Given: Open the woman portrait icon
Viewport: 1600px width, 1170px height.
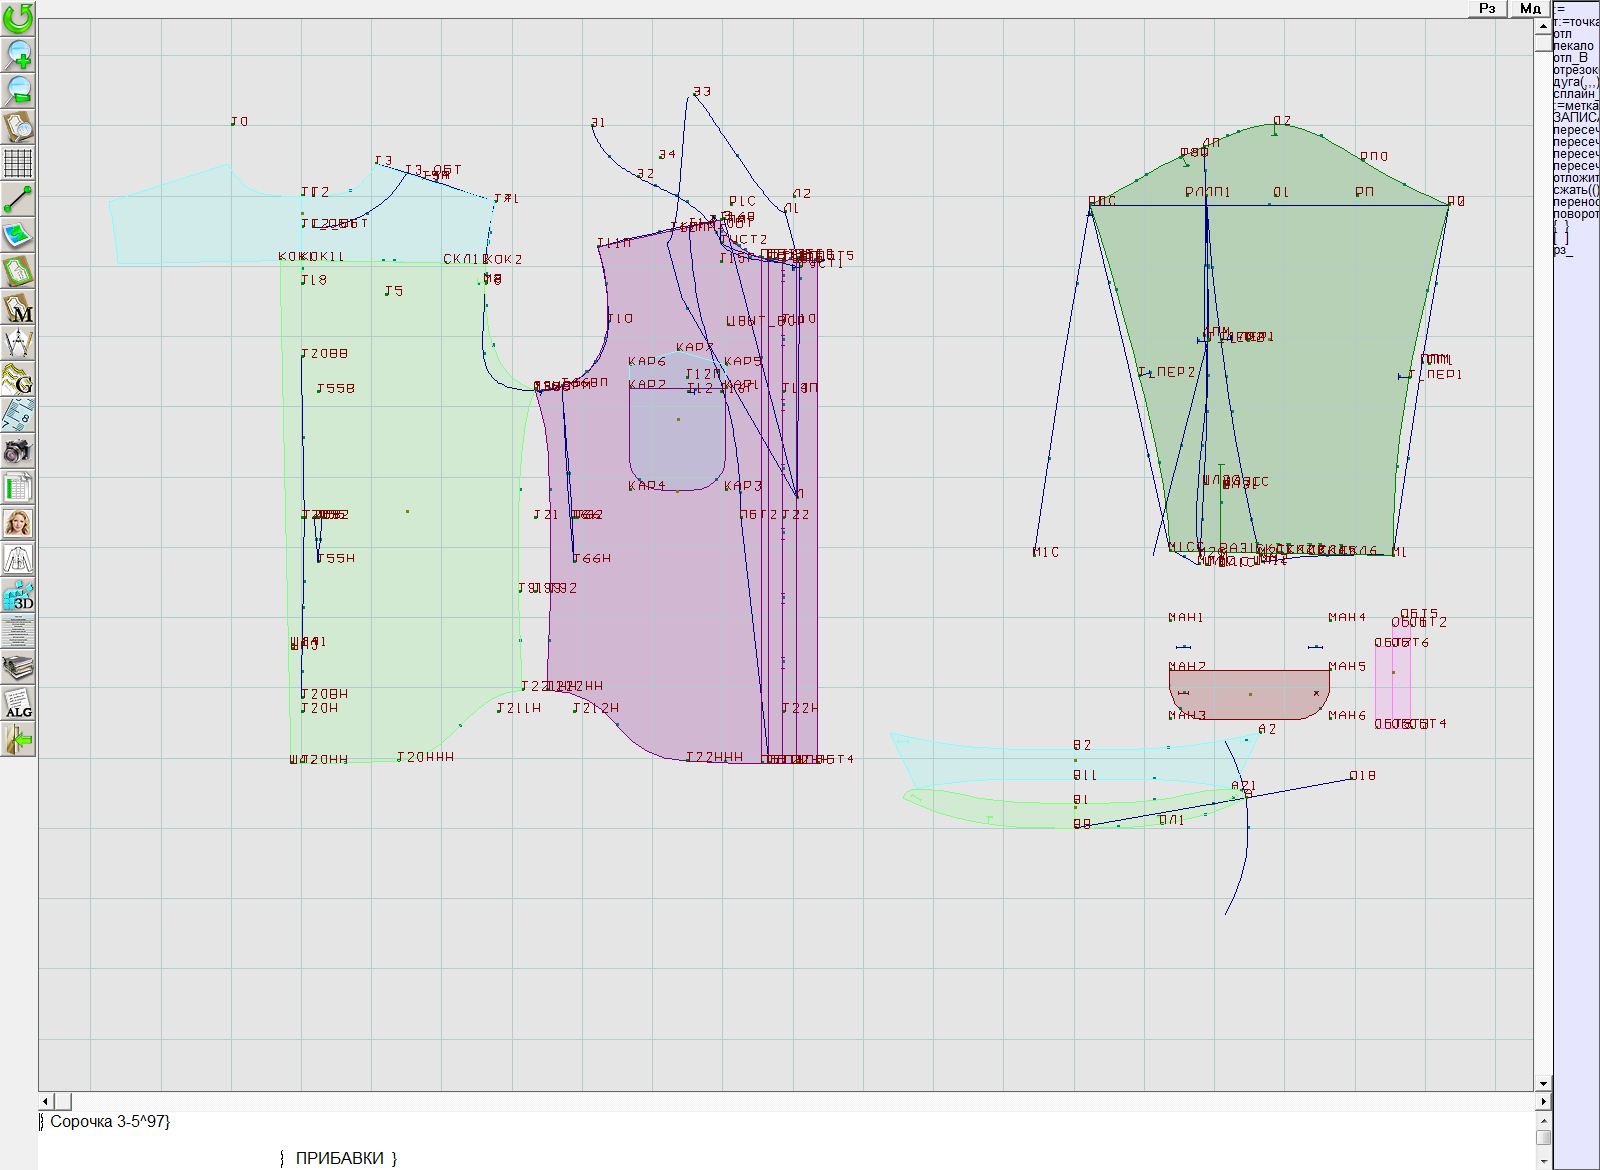Looking at the screenshot, I should (18, 523).
